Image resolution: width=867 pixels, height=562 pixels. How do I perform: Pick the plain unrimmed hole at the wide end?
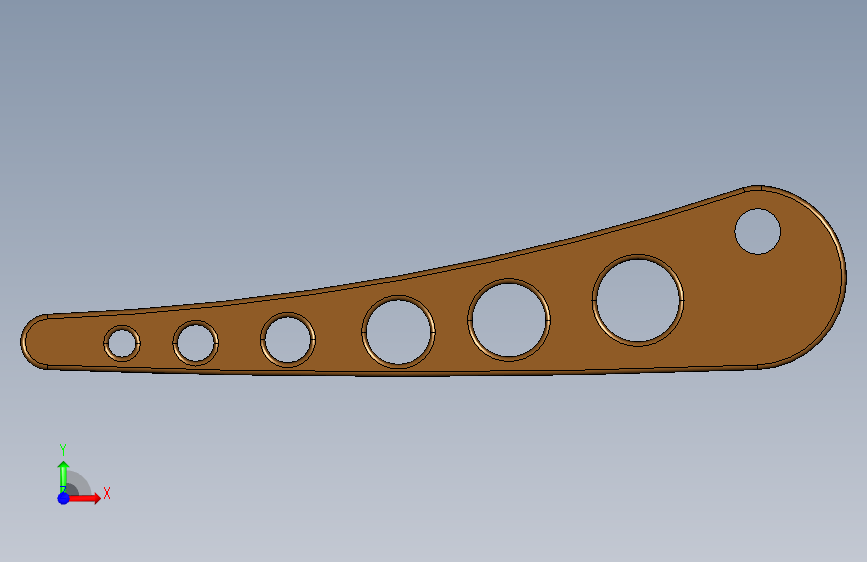coord(758,231)
